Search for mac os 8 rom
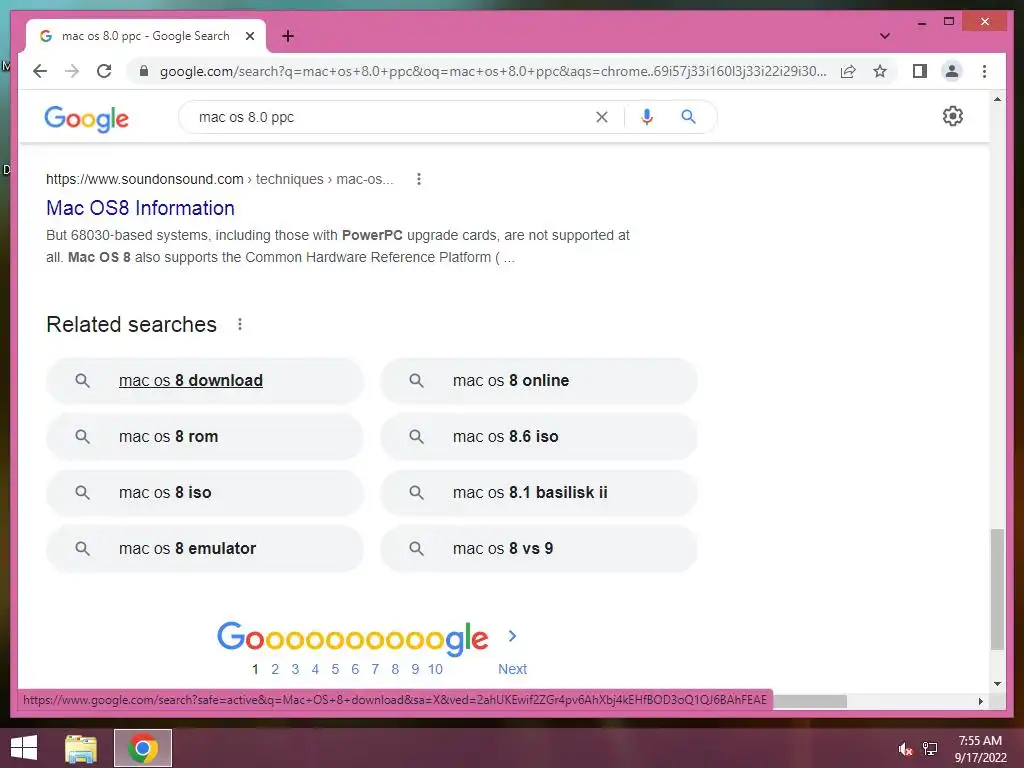 [204, 436]
